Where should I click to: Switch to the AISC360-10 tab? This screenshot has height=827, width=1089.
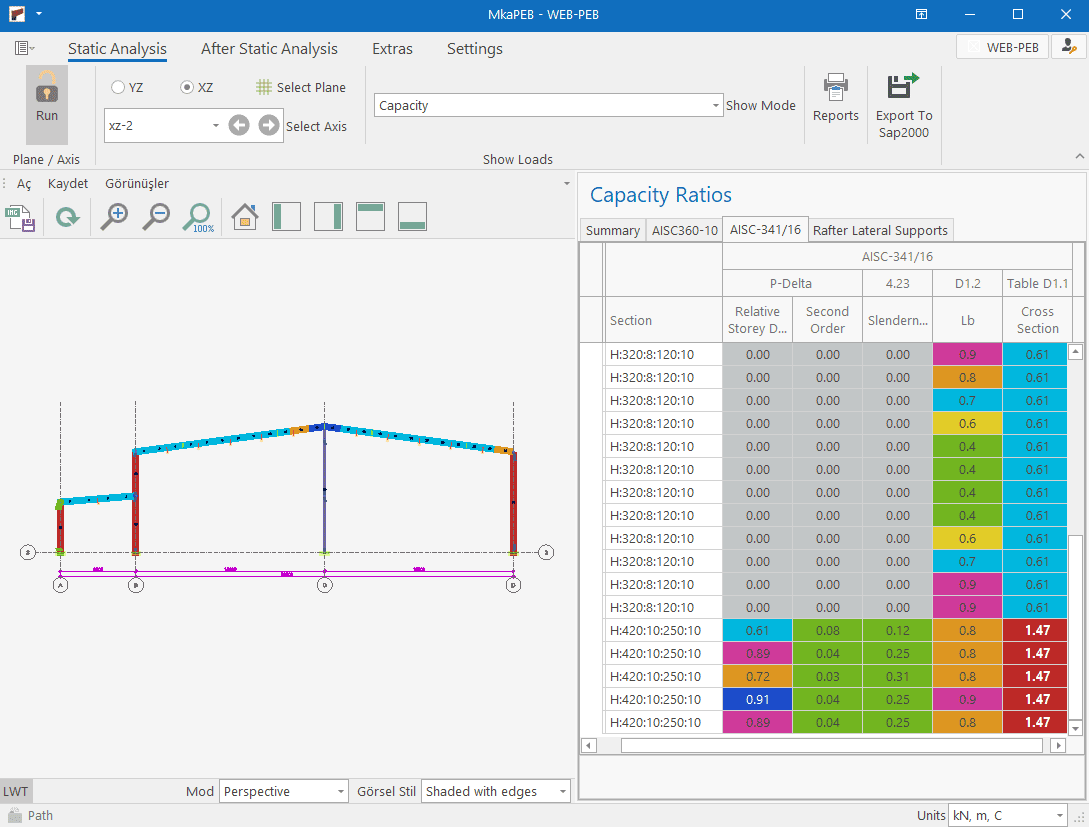(684, 231)
